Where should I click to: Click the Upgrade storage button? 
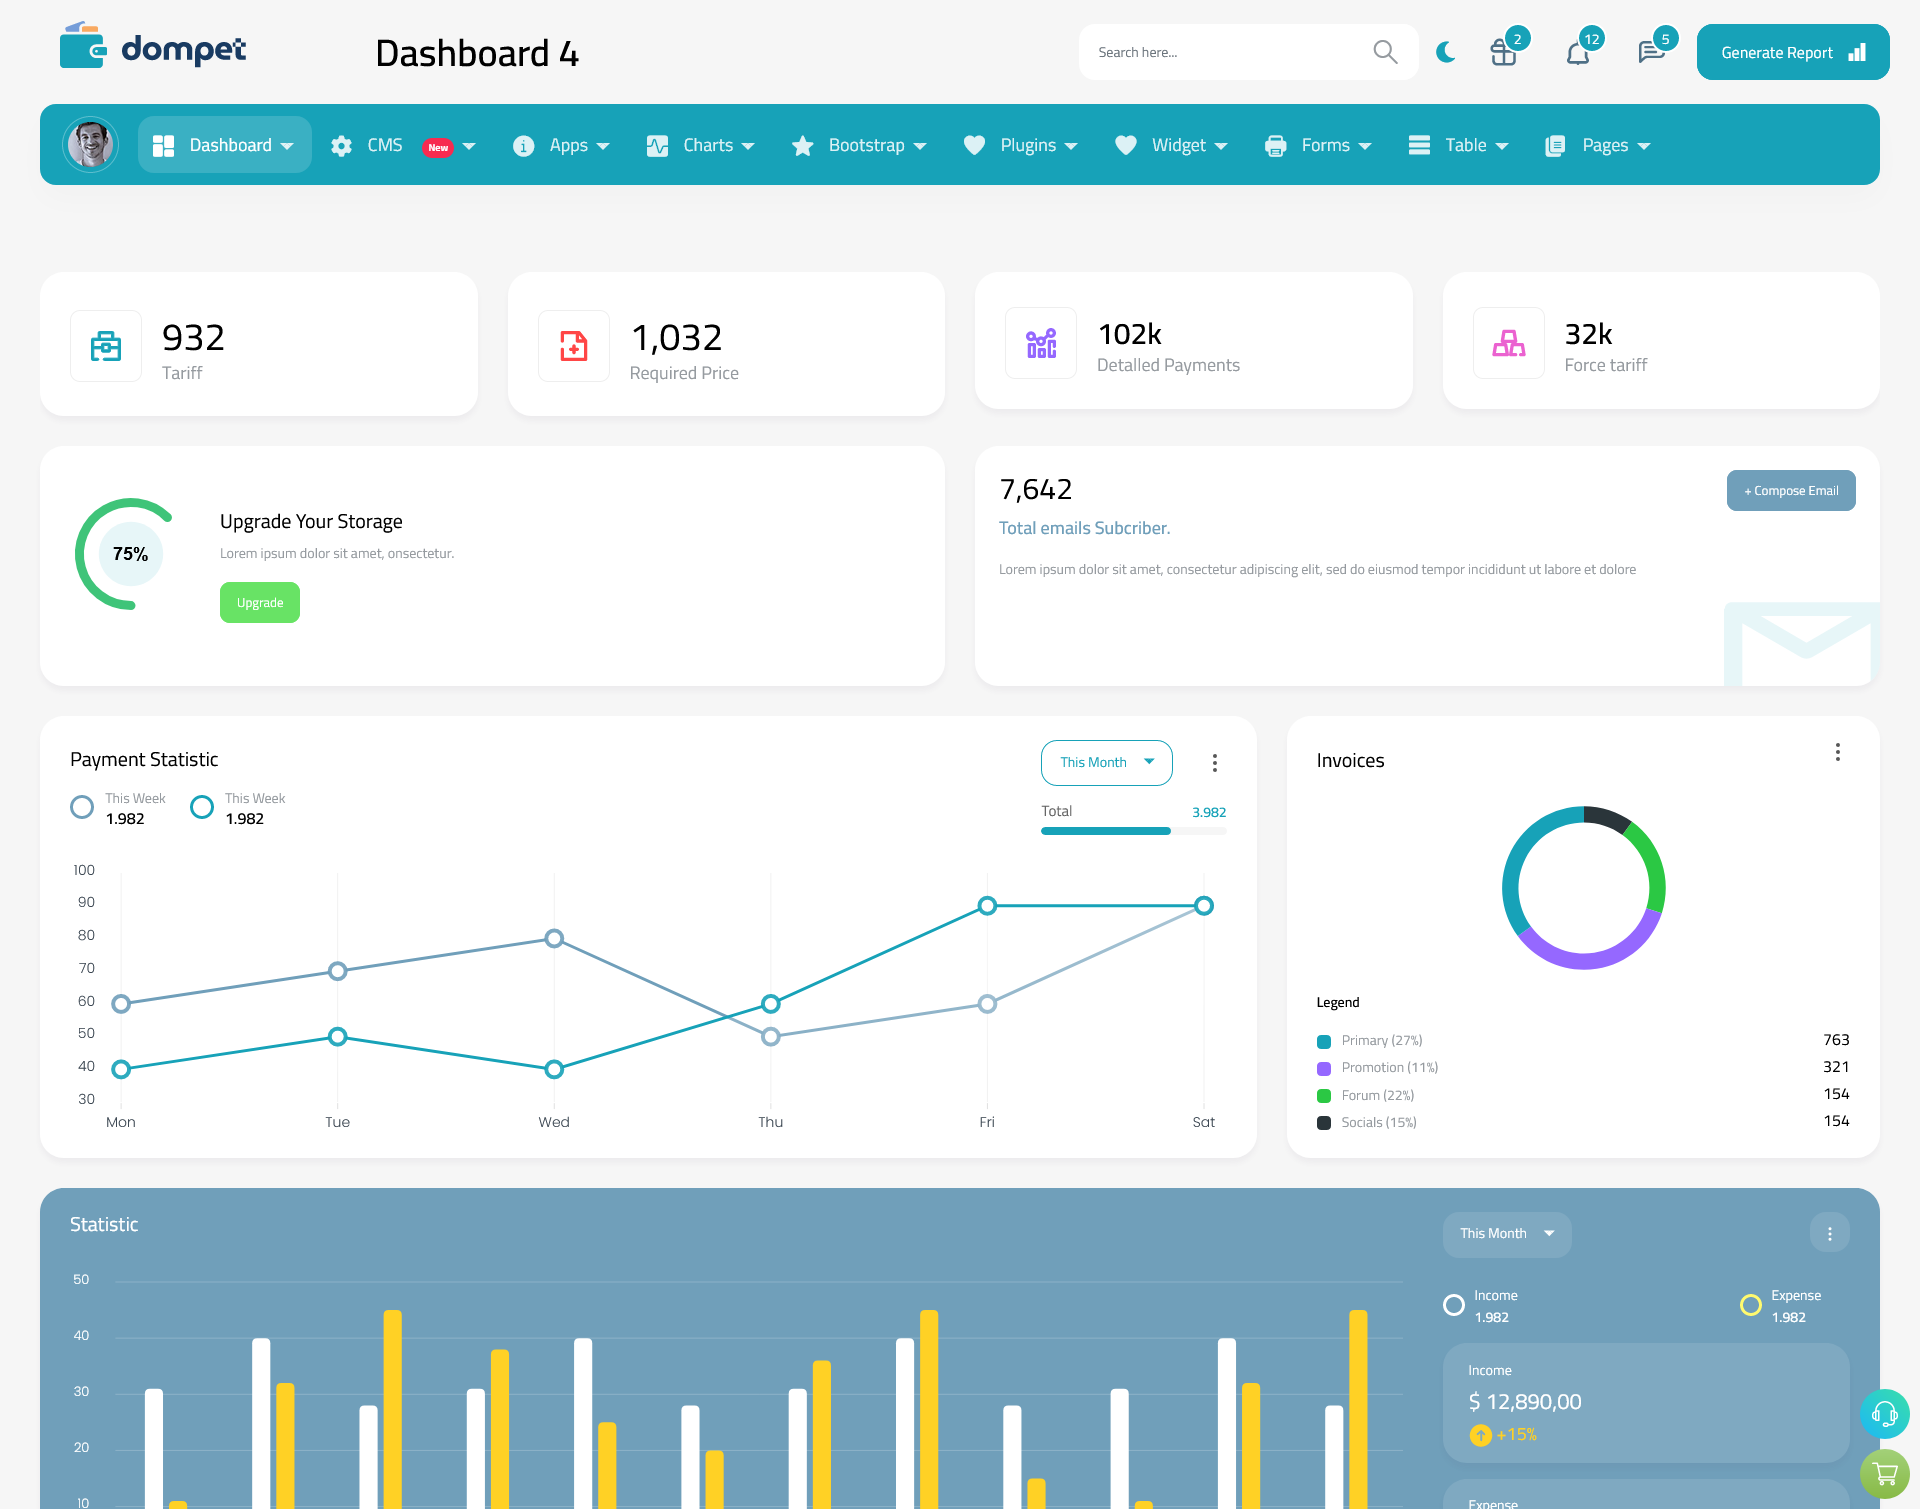259,602
